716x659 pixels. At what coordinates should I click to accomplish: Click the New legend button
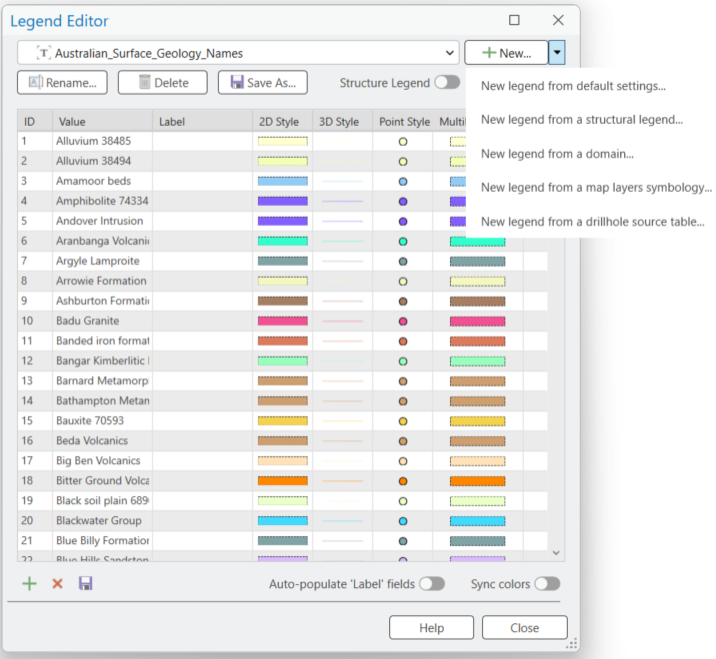point(507,53)
